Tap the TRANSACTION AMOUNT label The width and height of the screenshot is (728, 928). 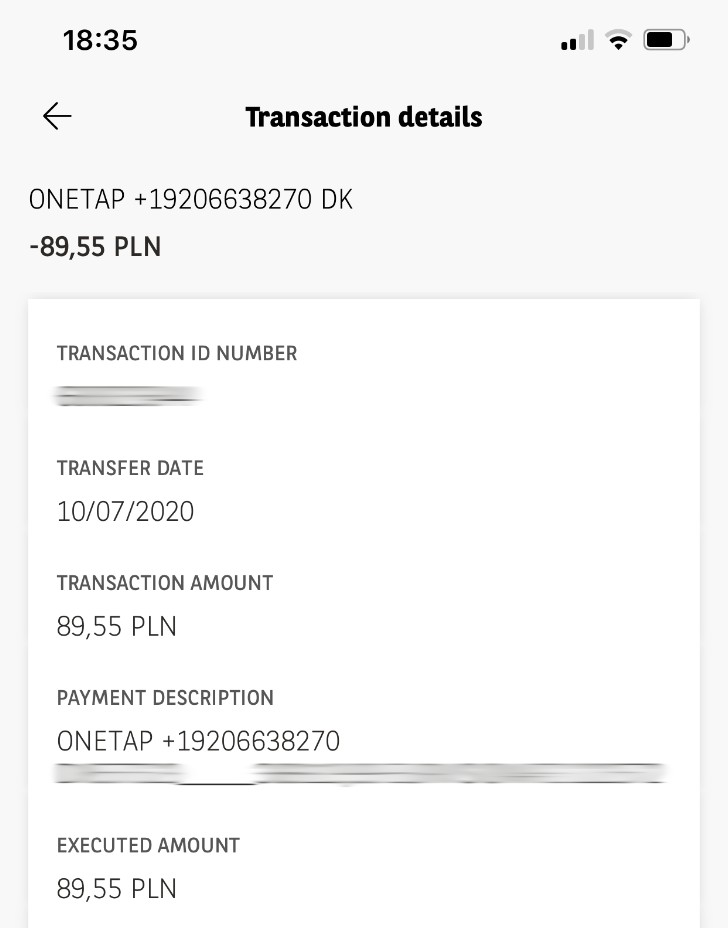165,583
